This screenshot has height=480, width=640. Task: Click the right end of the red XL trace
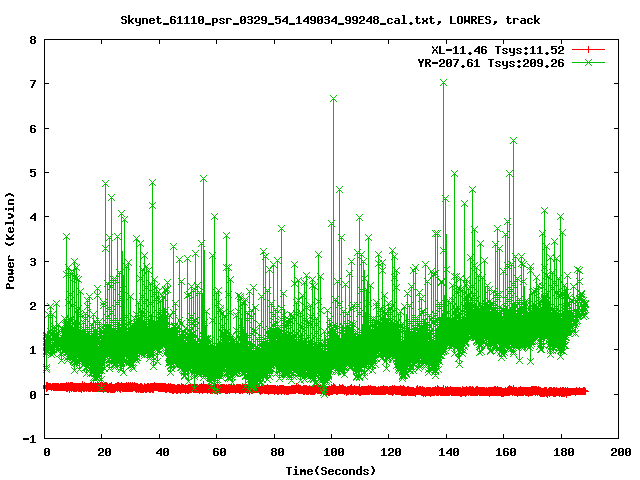tap(585, 391)
